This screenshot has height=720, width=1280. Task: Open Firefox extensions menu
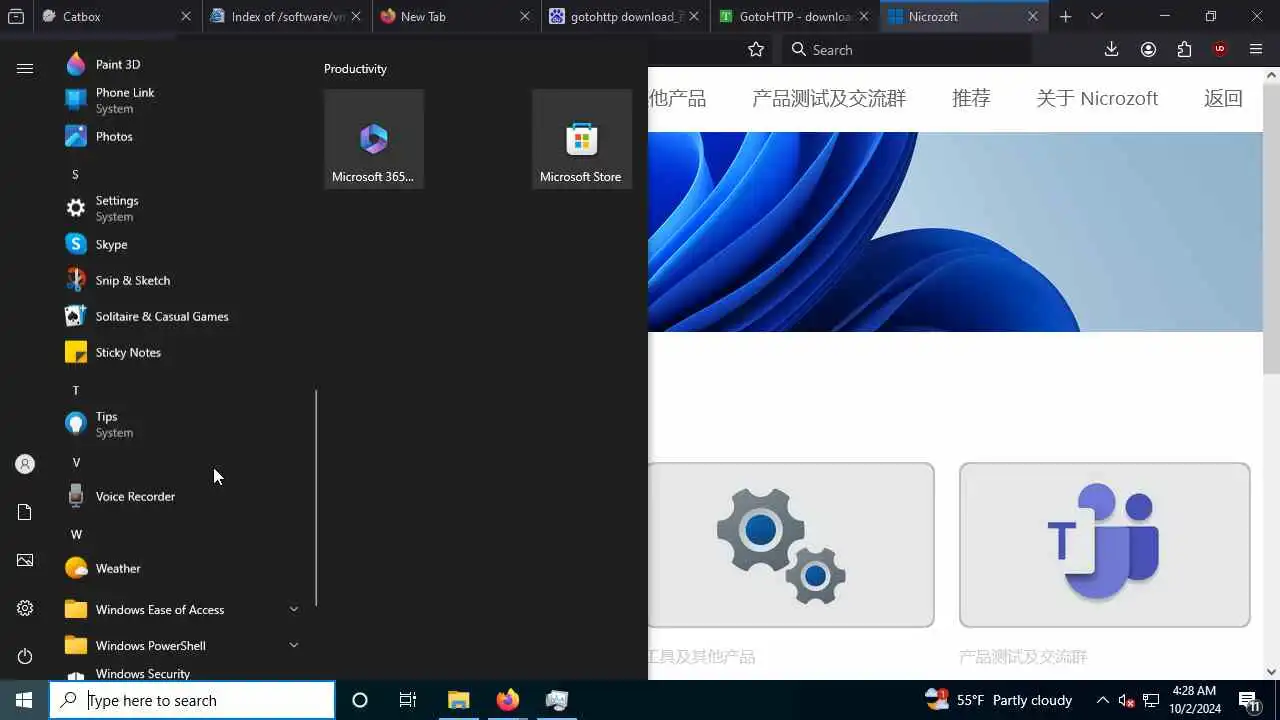pyautogui.click(x=1184, y=50)
